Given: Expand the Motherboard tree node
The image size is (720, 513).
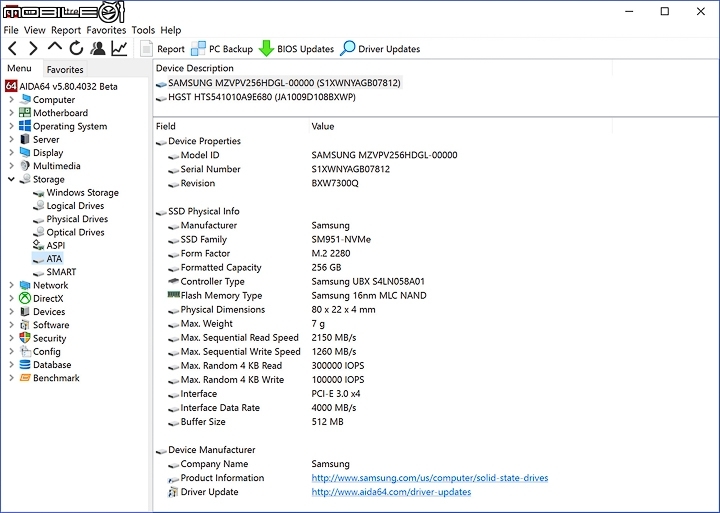Looking at the screenshot, I should point(11,113).
